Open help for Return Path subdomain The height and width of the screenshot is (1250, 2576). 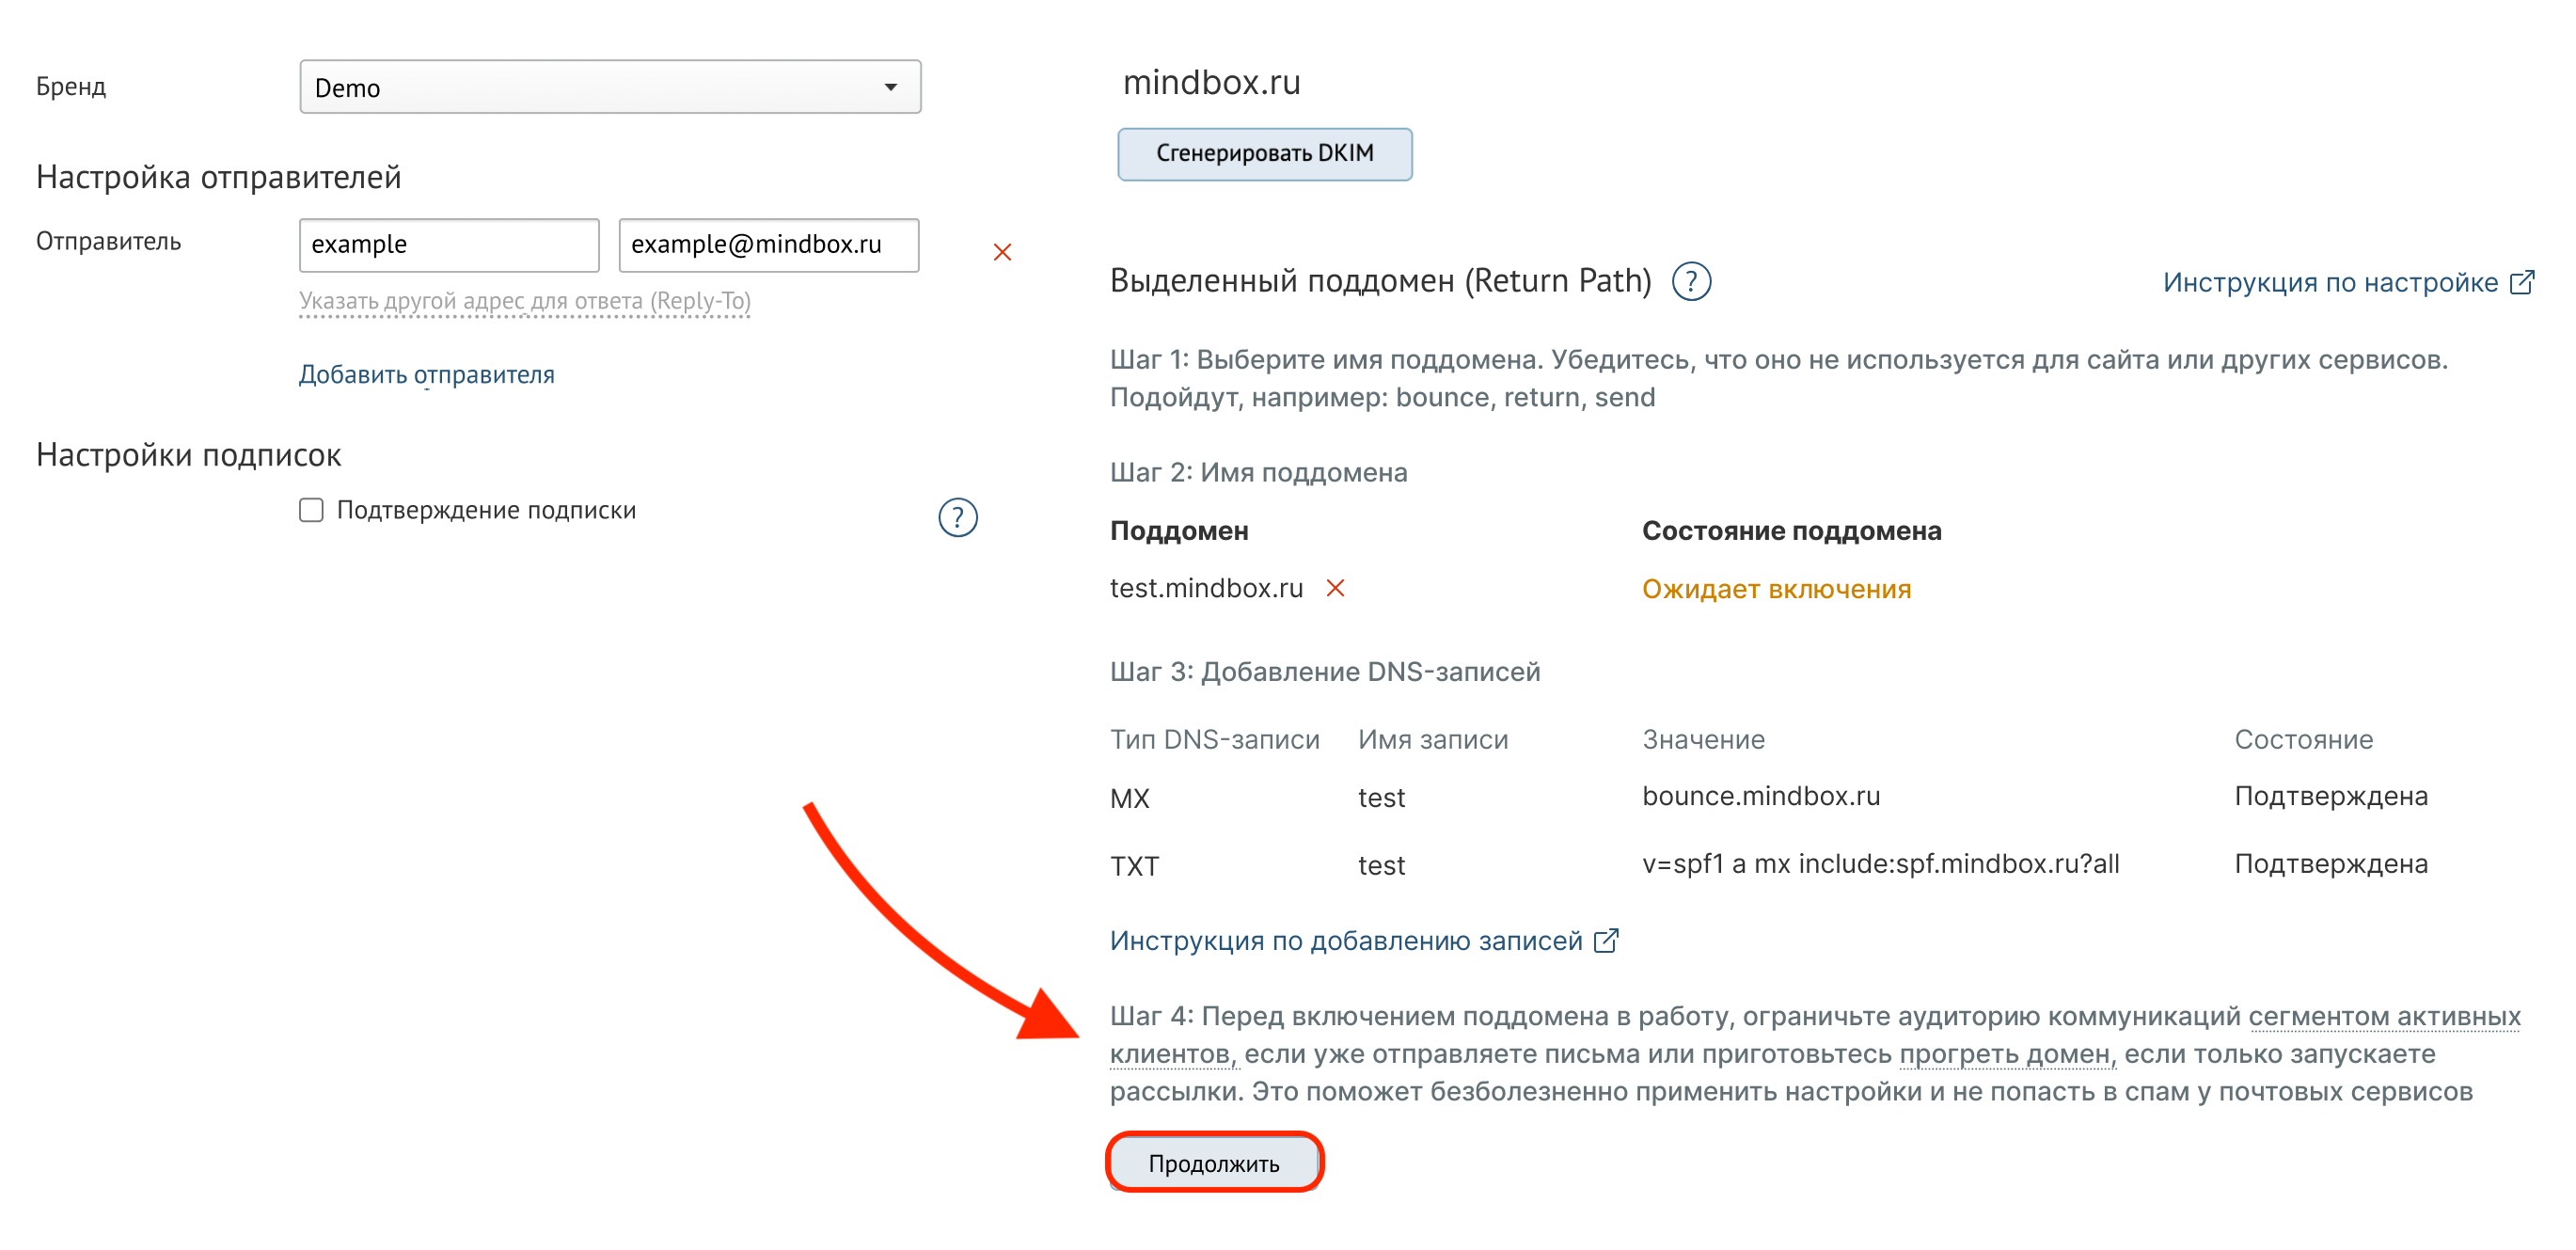[1691, 282]
